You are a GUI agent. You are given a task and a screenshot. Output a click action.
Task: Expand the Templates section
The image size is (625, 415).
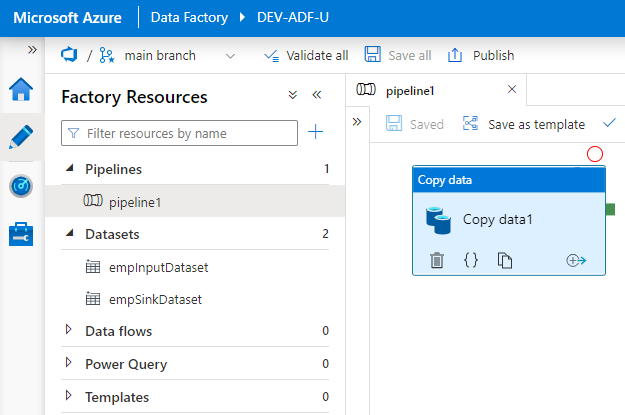pyautogui.click(x=69, y=395)
